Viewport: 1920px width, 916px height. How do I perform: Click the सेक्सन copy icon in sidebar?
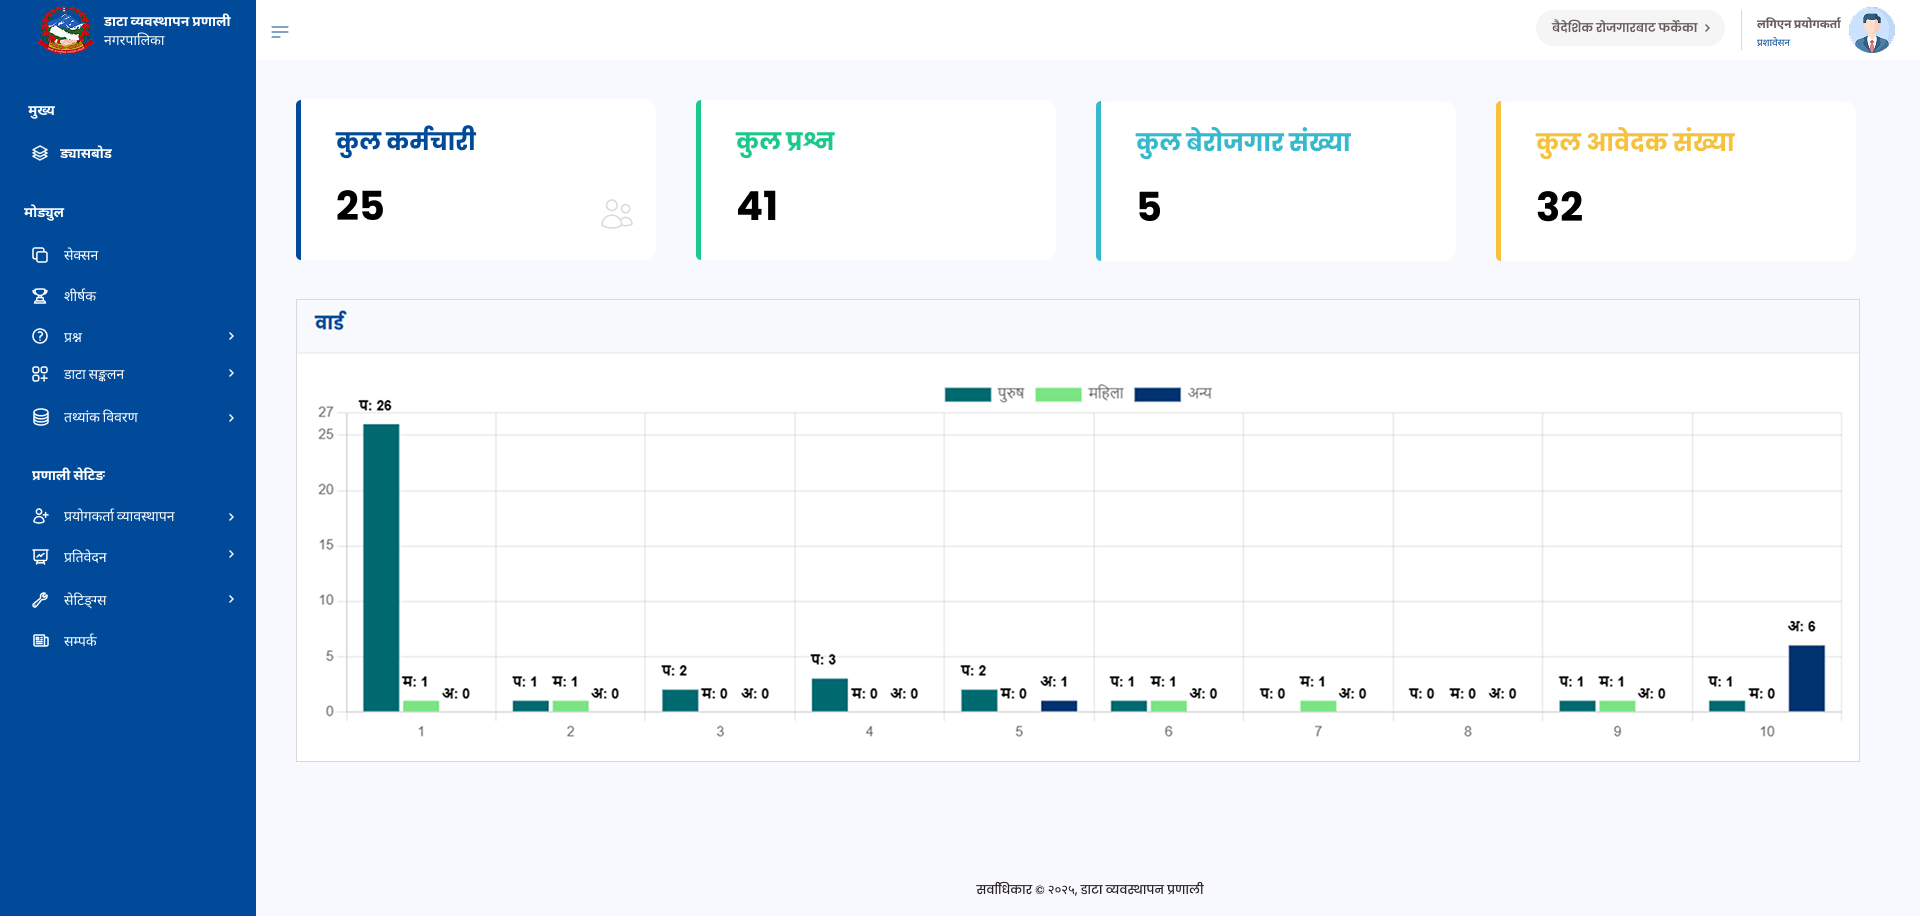tap(38, 255)
